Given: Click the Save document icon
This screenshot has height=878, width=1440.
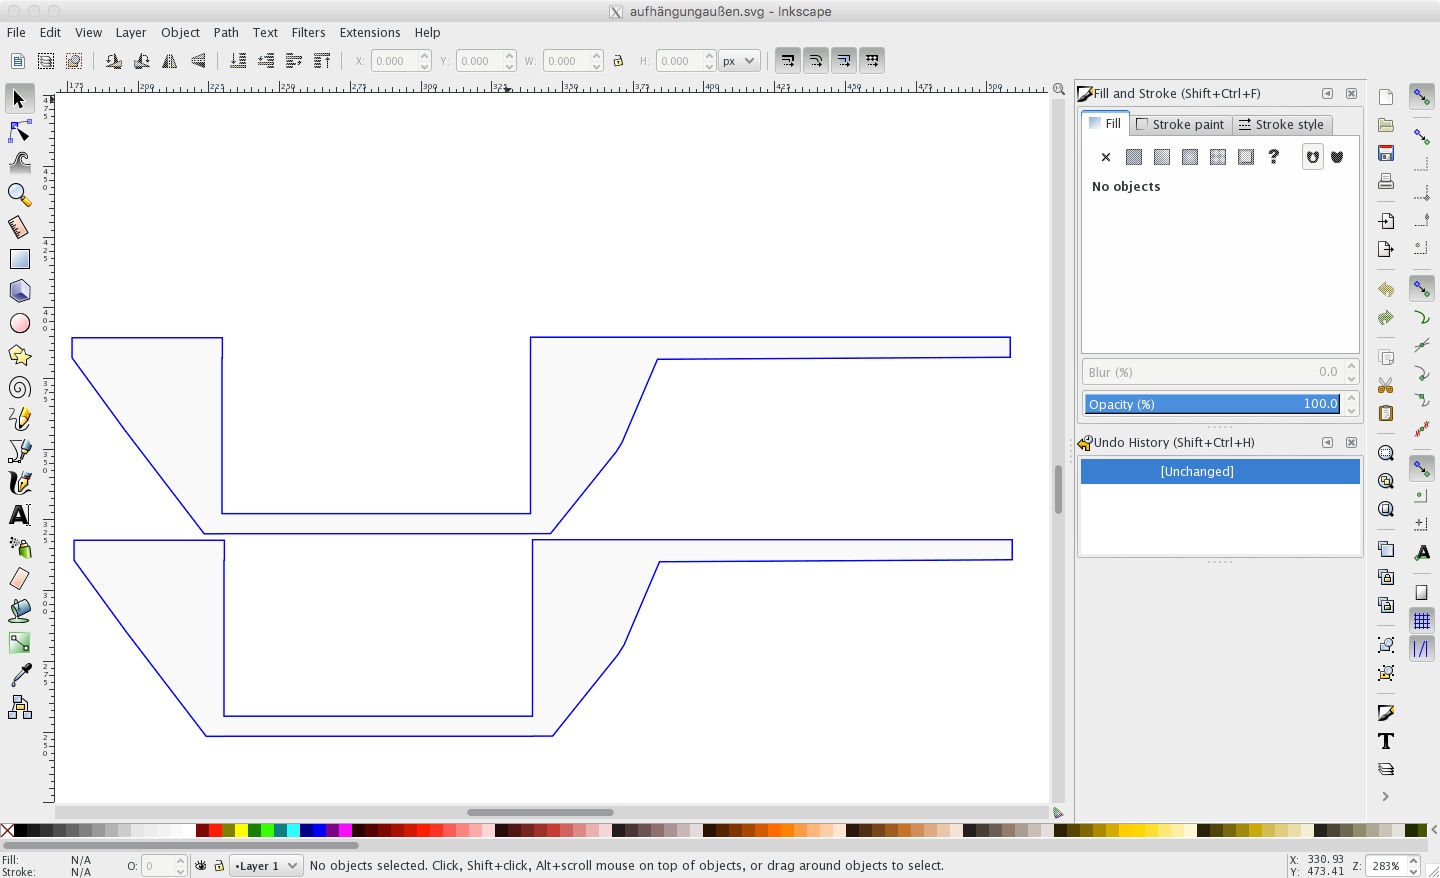Looking at the screenshot, I should [1386, 153].
